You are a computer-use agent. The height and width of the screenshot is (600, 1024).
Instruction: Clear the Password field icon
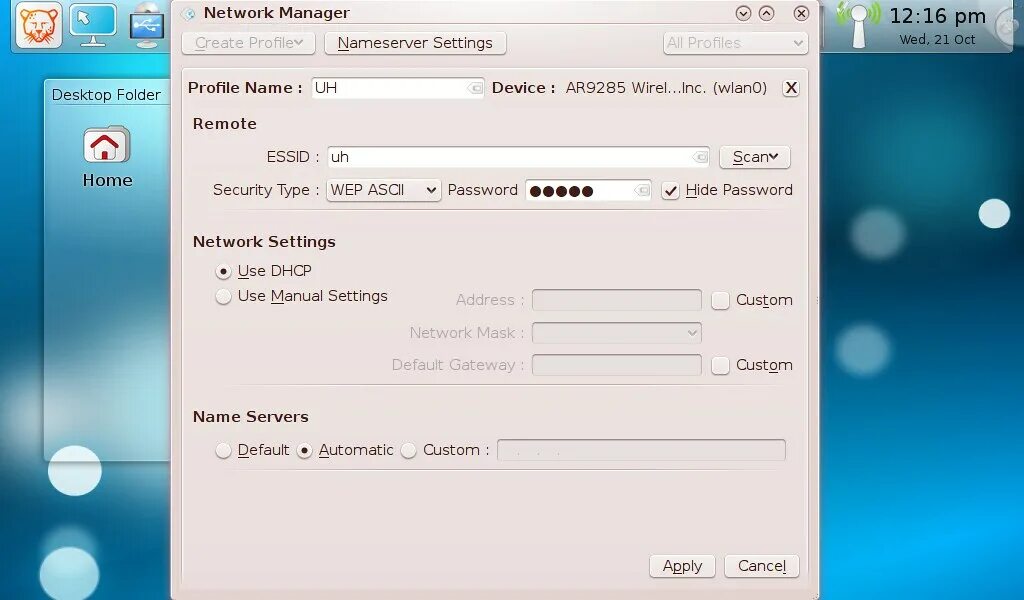pos(642,190)
